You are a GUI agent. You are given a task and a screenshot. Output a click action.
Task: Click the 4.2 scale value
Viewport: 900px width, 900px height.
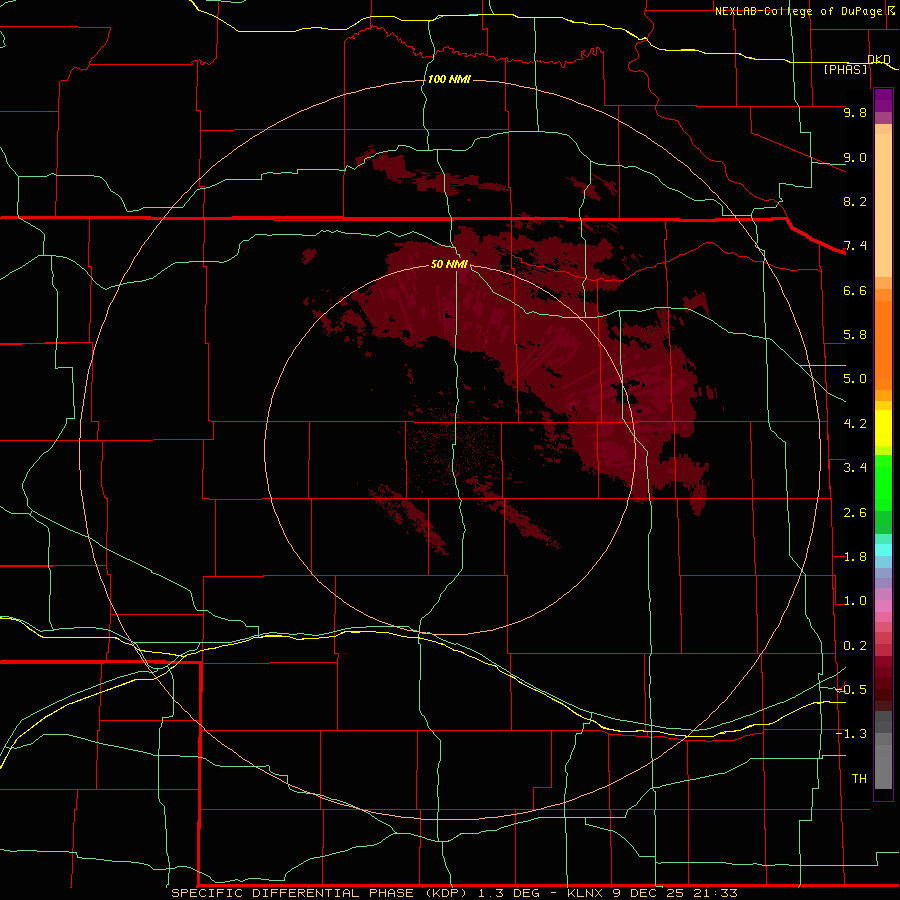855,424
